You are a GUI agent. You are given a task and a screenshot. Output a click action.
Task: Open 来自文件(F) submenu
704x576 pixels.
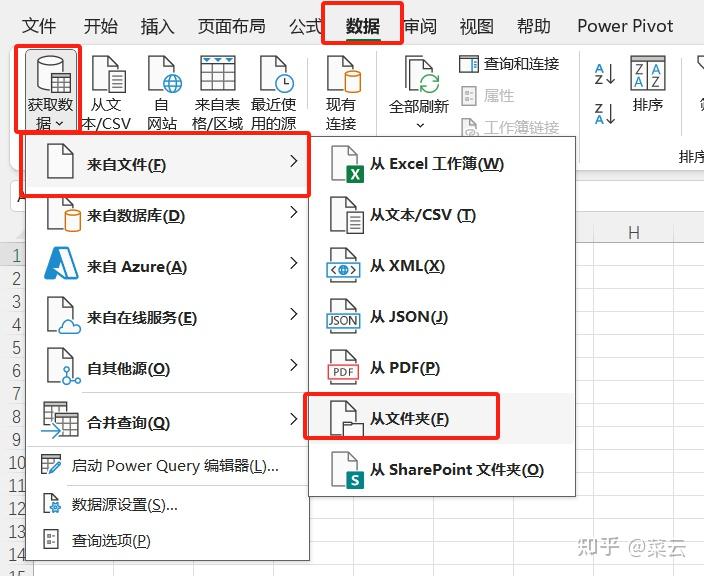click(167, 164)
